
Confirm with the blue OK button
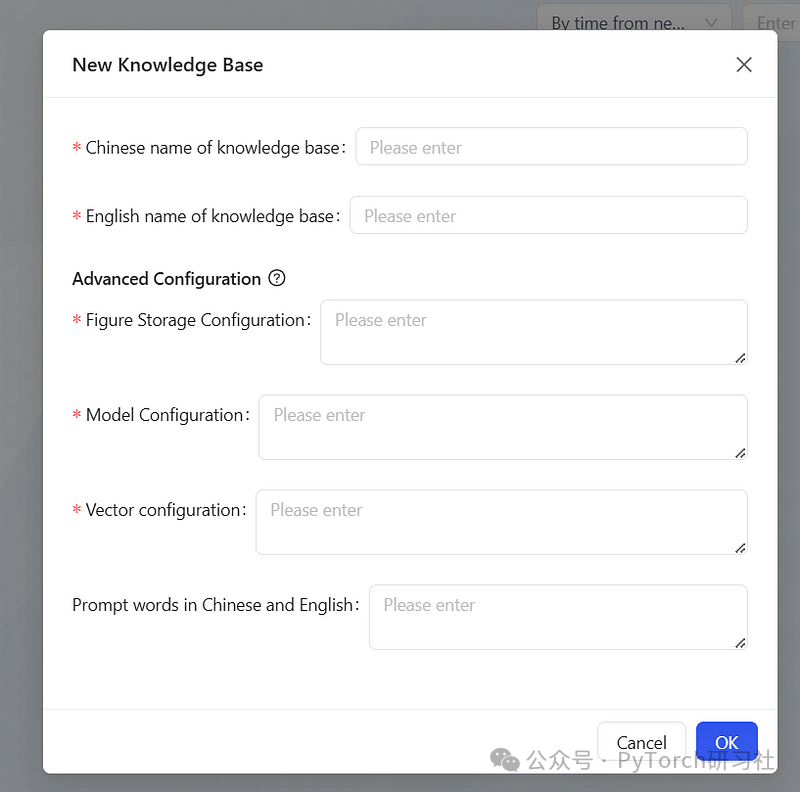pyautogui.click(x=727, y=742)
